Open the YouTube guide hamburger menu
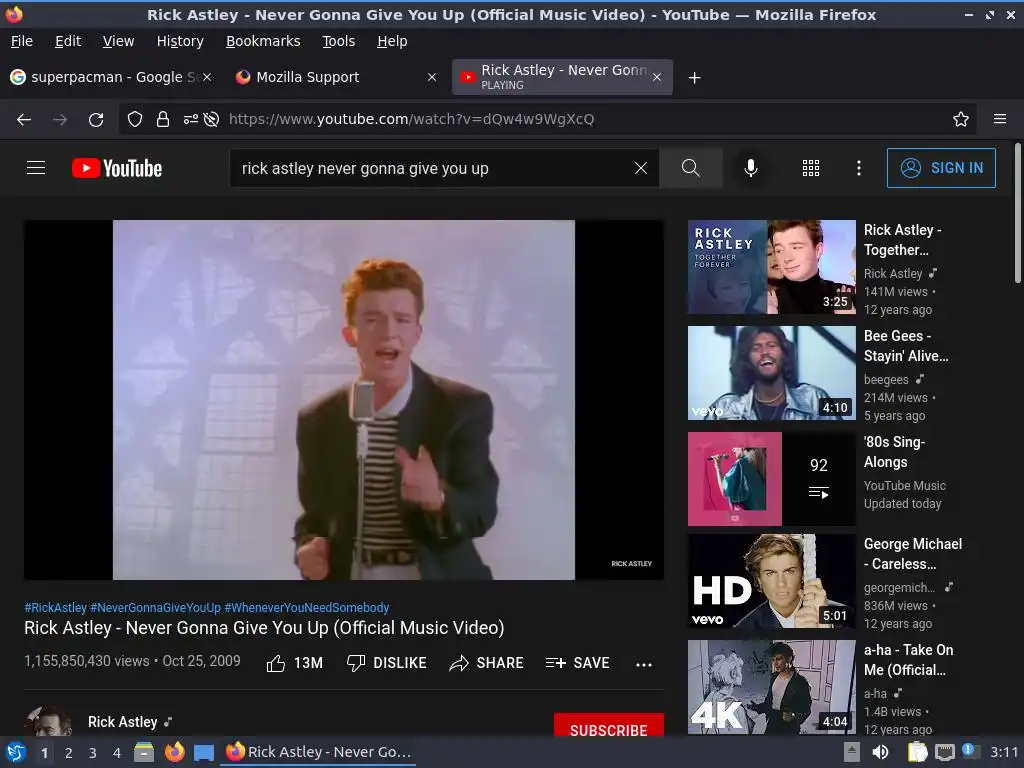This screenshot has height=768, width=1024. [x=36, y=168]
